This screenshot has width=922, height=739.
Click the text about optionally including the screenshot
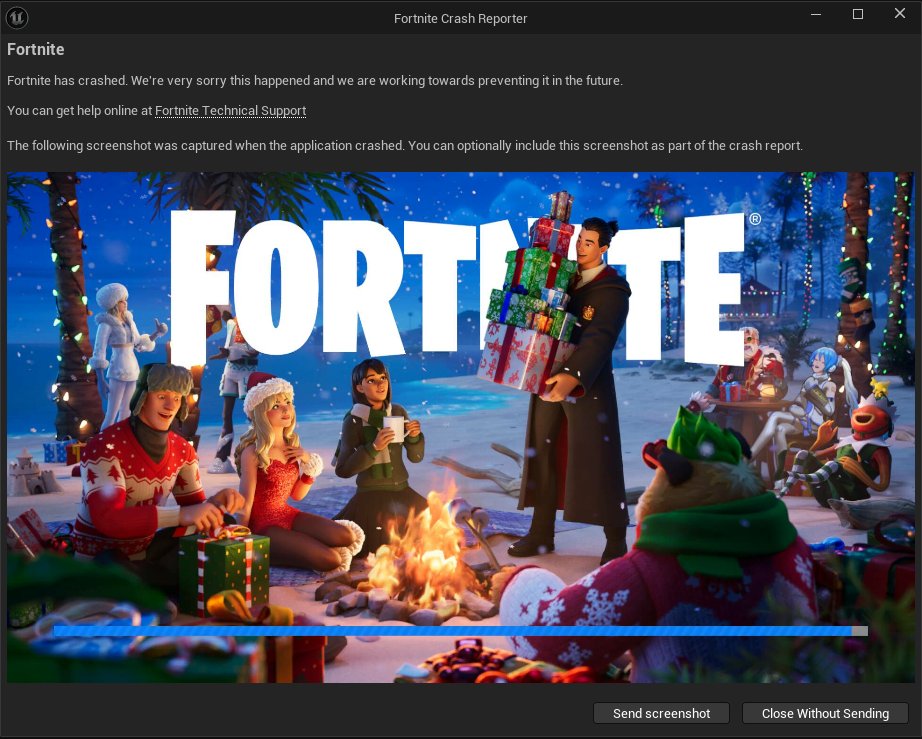click(405, 145)
